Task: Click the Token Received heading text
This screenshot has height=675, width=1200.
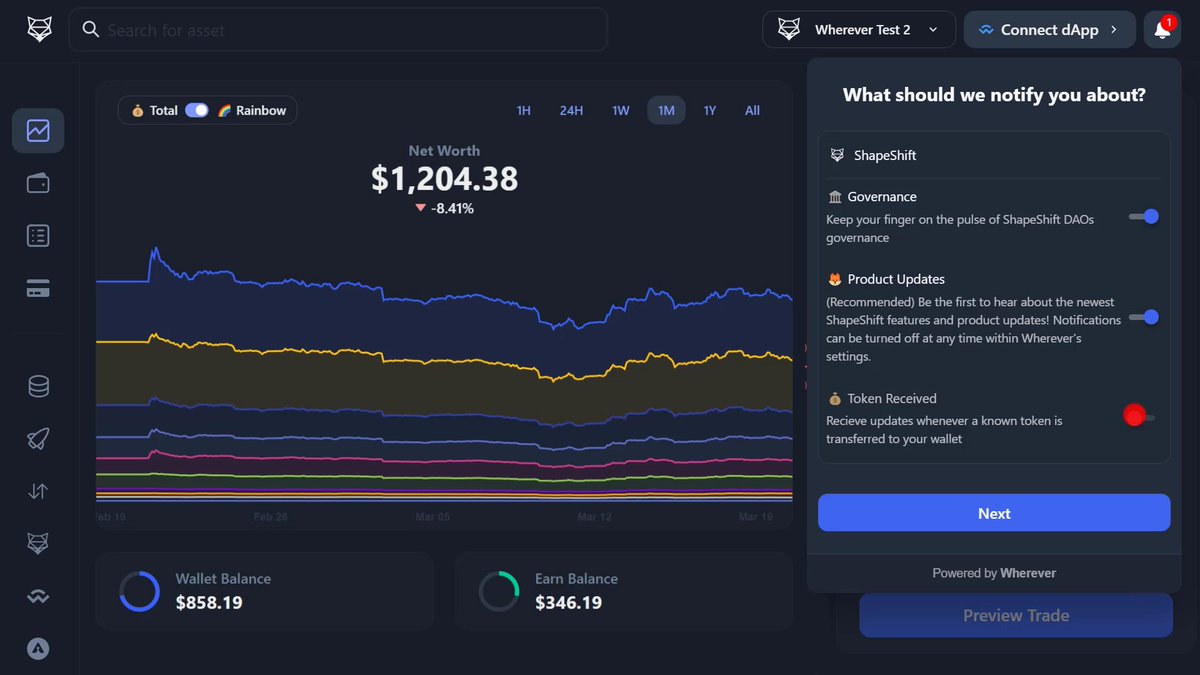Action: click(x=892, y=398)
